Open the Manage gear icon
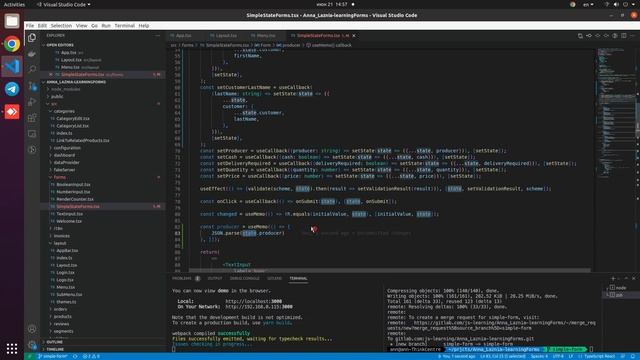640x360 pixels. click(32, 345)
